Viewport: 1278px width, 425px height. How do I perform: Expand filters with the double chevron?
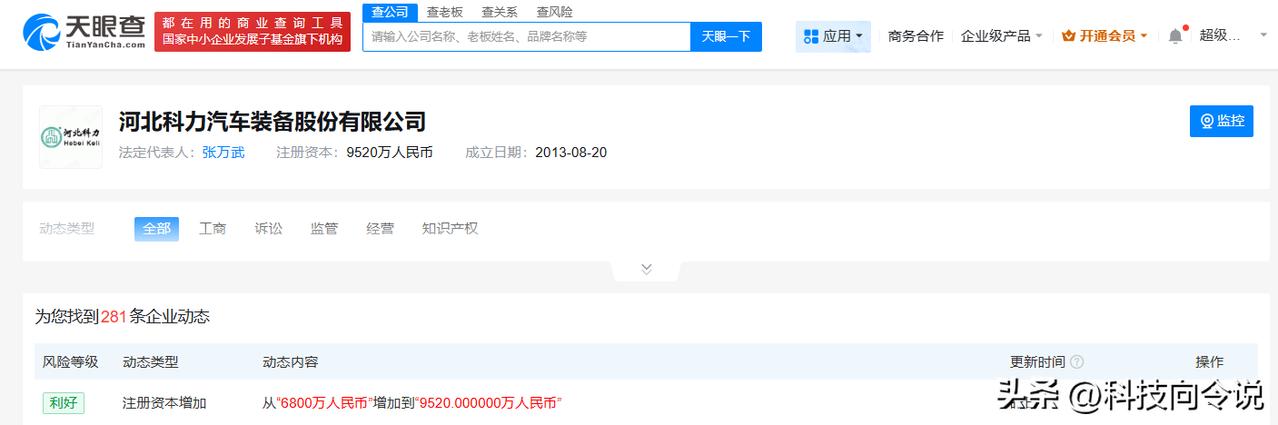click(x=646, y=269)
